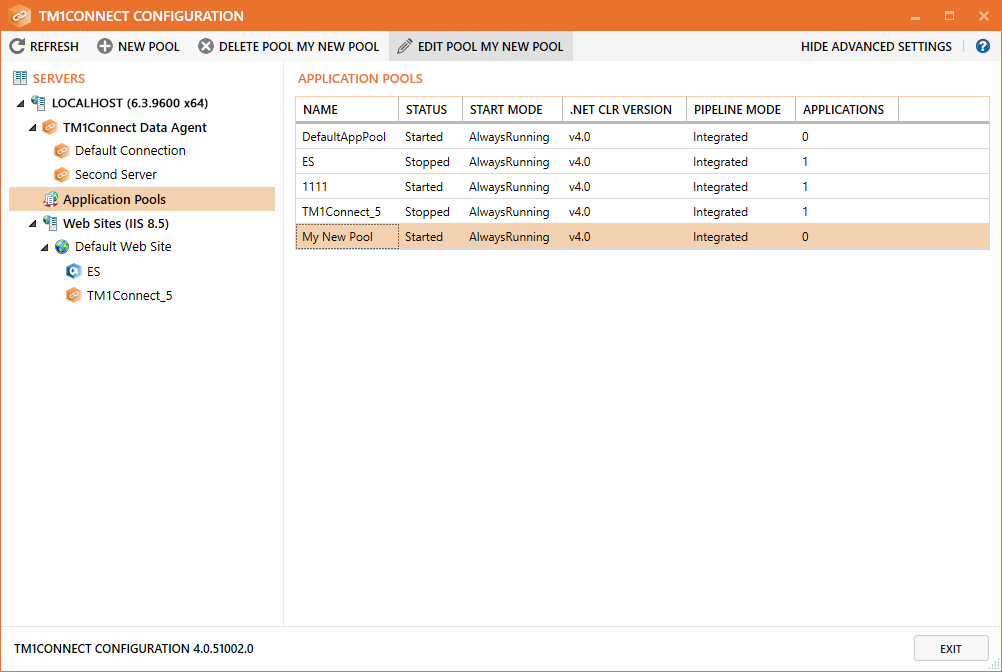Open Default Connection tree item

tap(130, 151)
